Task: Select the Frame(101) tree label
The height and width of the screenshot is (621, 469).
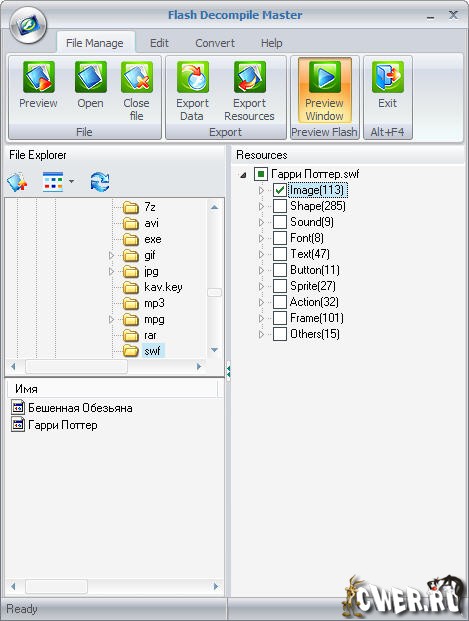Action: pyautogui.click(x=316, y=318)
